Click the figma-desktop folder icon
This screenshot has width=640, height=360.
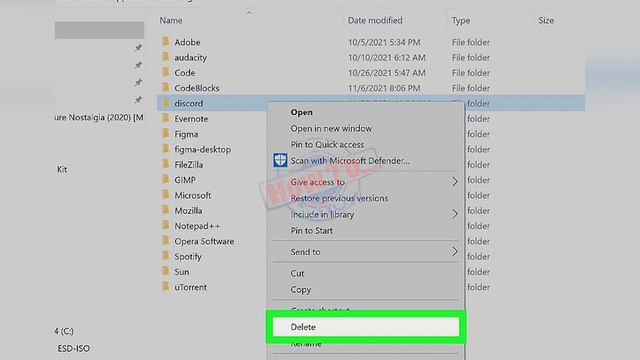[165, 149]
